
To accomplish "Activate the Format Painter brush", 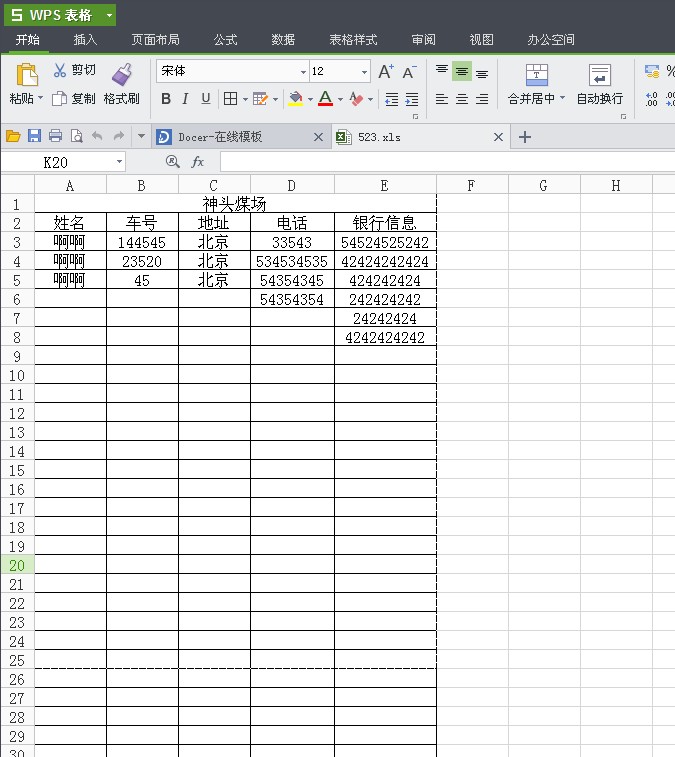I will pos(122,74).
